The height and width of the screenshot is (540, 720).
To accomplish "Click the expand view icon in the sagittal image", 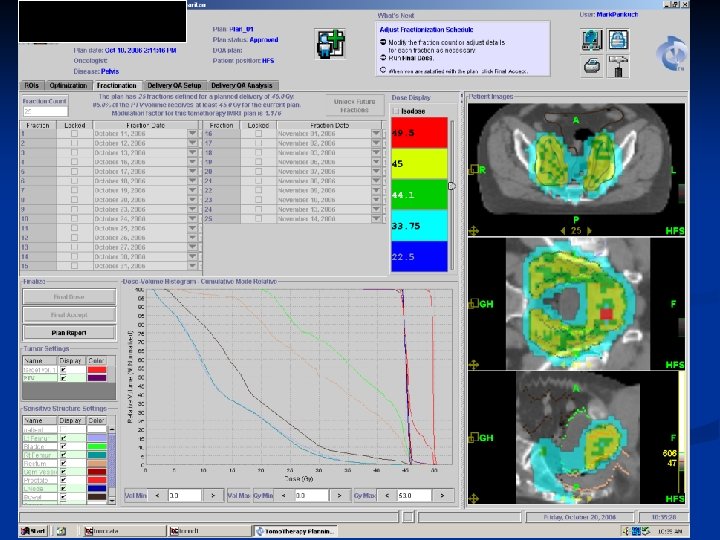I will click(473, 438).
